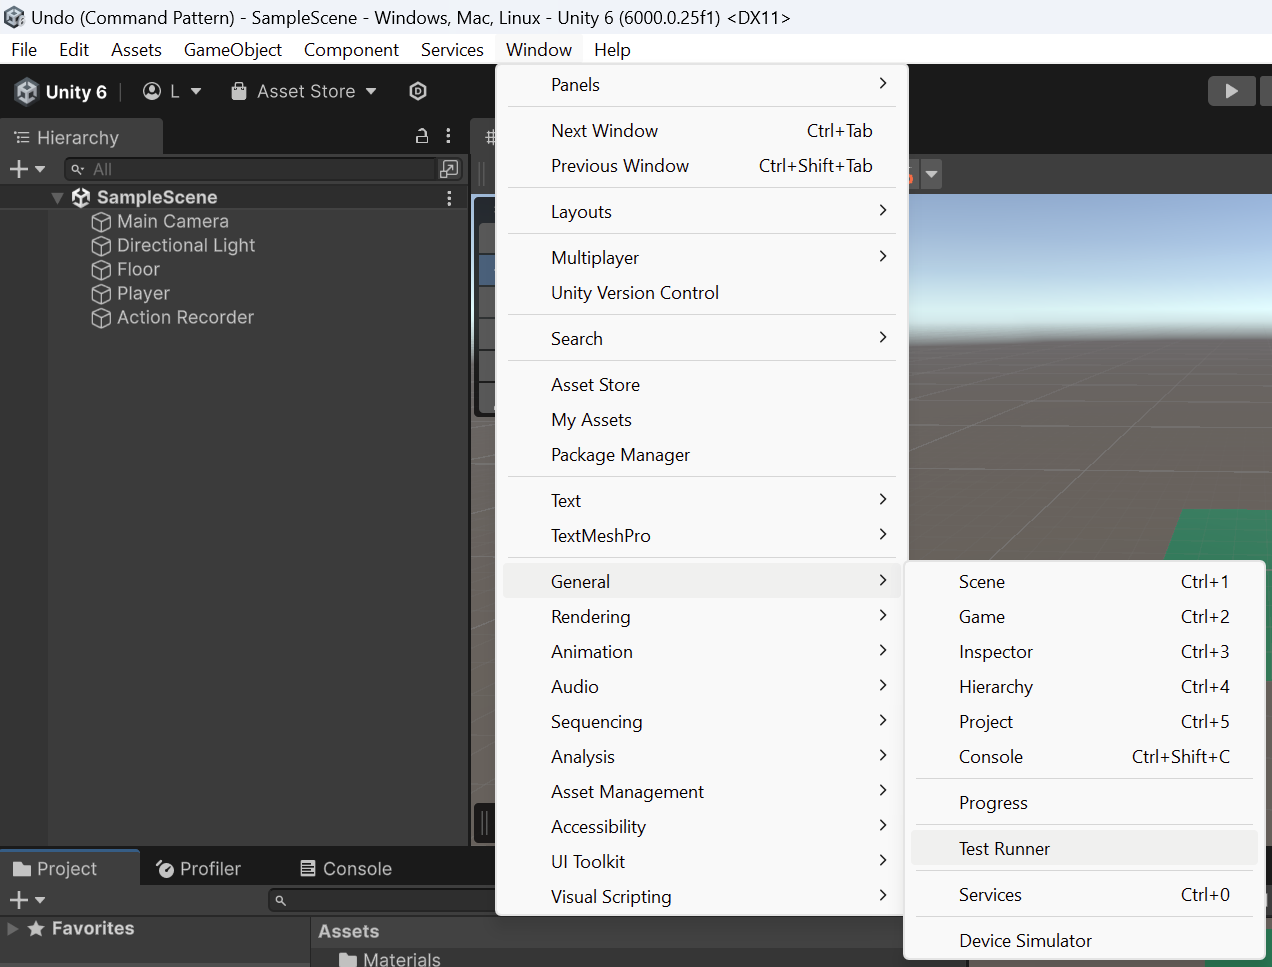Expand the Multiplayer submenu

(702, 258)
